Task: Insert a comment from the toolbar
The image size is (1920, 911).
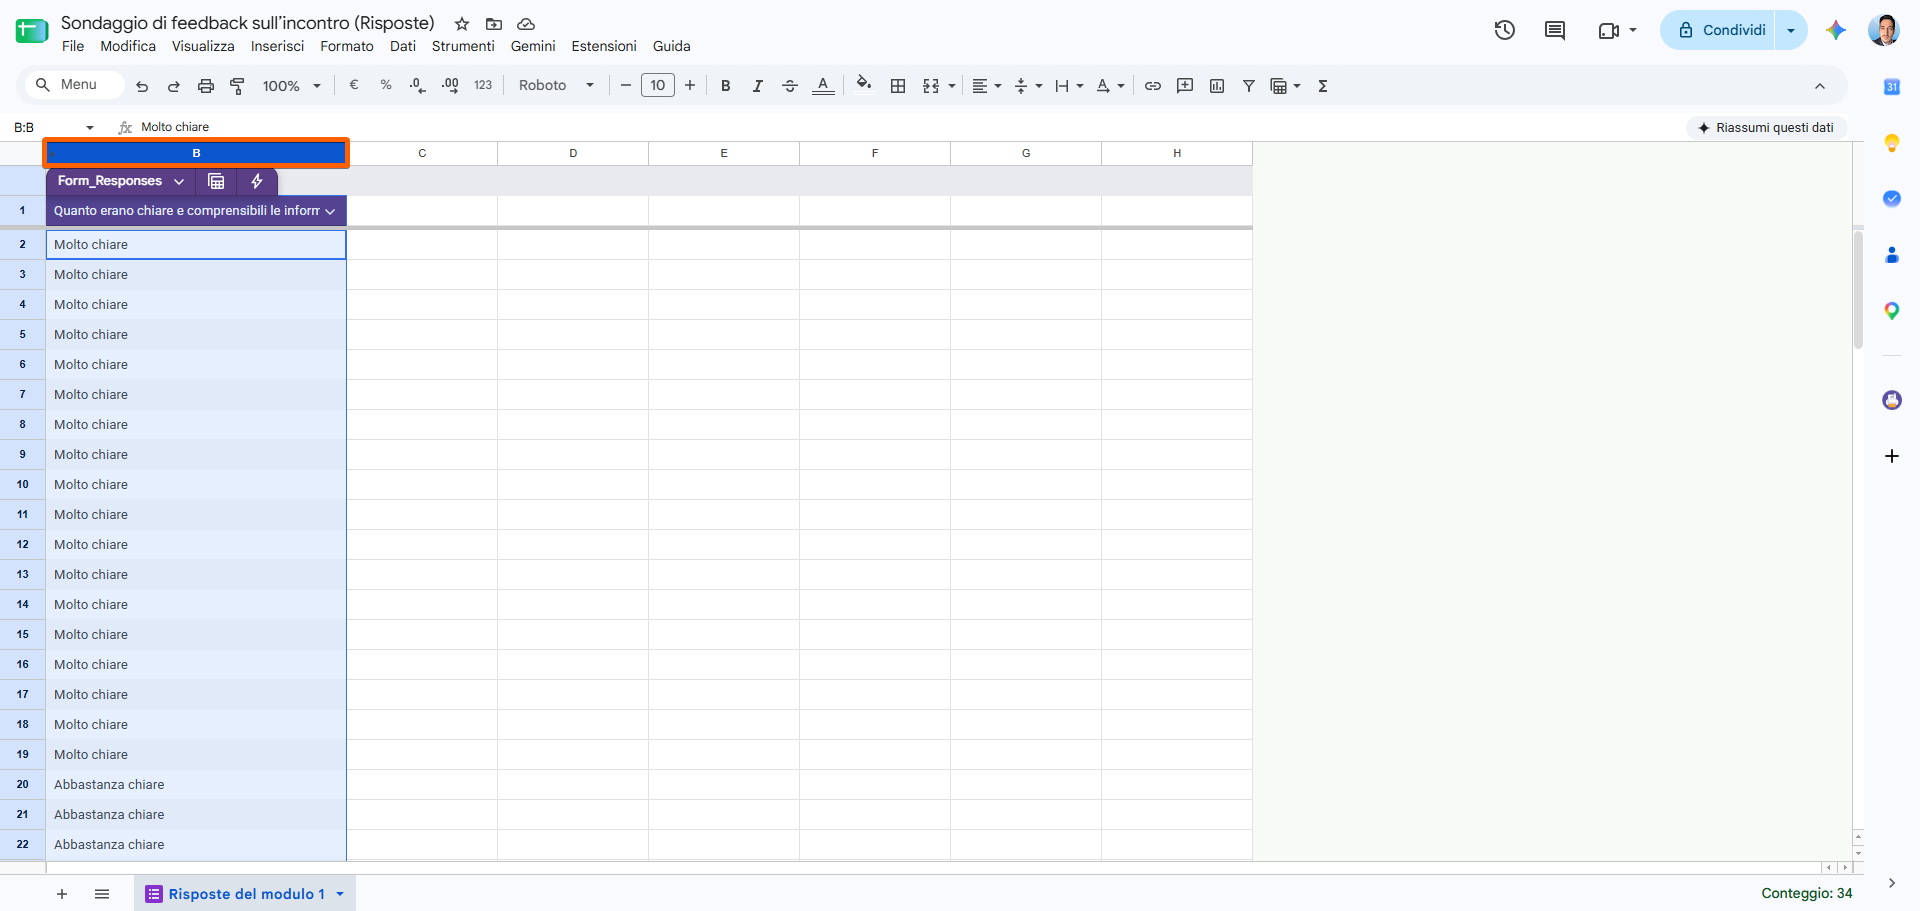Action: coord(1185,86)
